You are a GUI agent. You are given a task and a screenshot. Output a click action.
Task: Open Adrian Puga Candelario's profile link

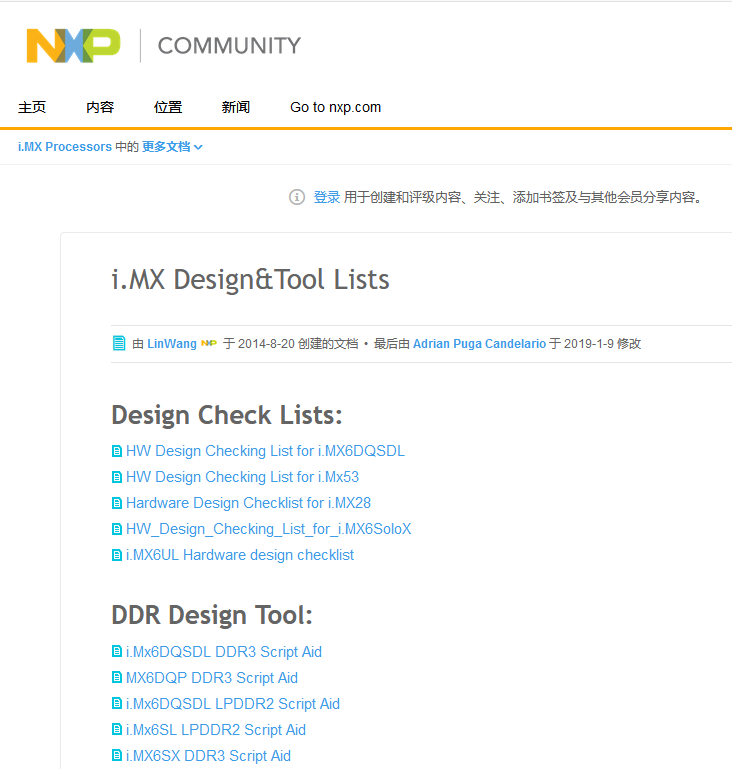479,343
